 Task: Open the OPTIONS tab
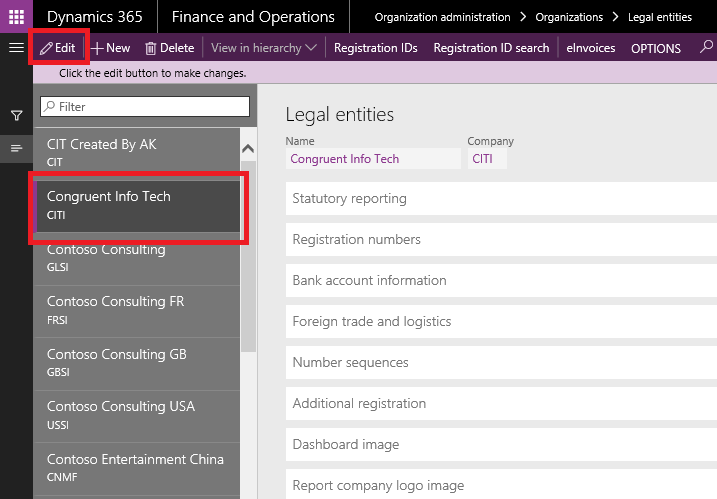tap(656, 48)
